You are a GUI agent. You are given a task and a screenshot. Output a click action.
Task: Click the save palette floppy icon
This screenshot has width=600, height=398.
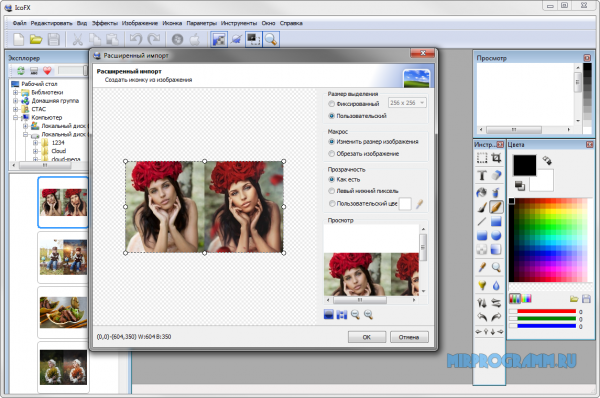click(586, 298)
